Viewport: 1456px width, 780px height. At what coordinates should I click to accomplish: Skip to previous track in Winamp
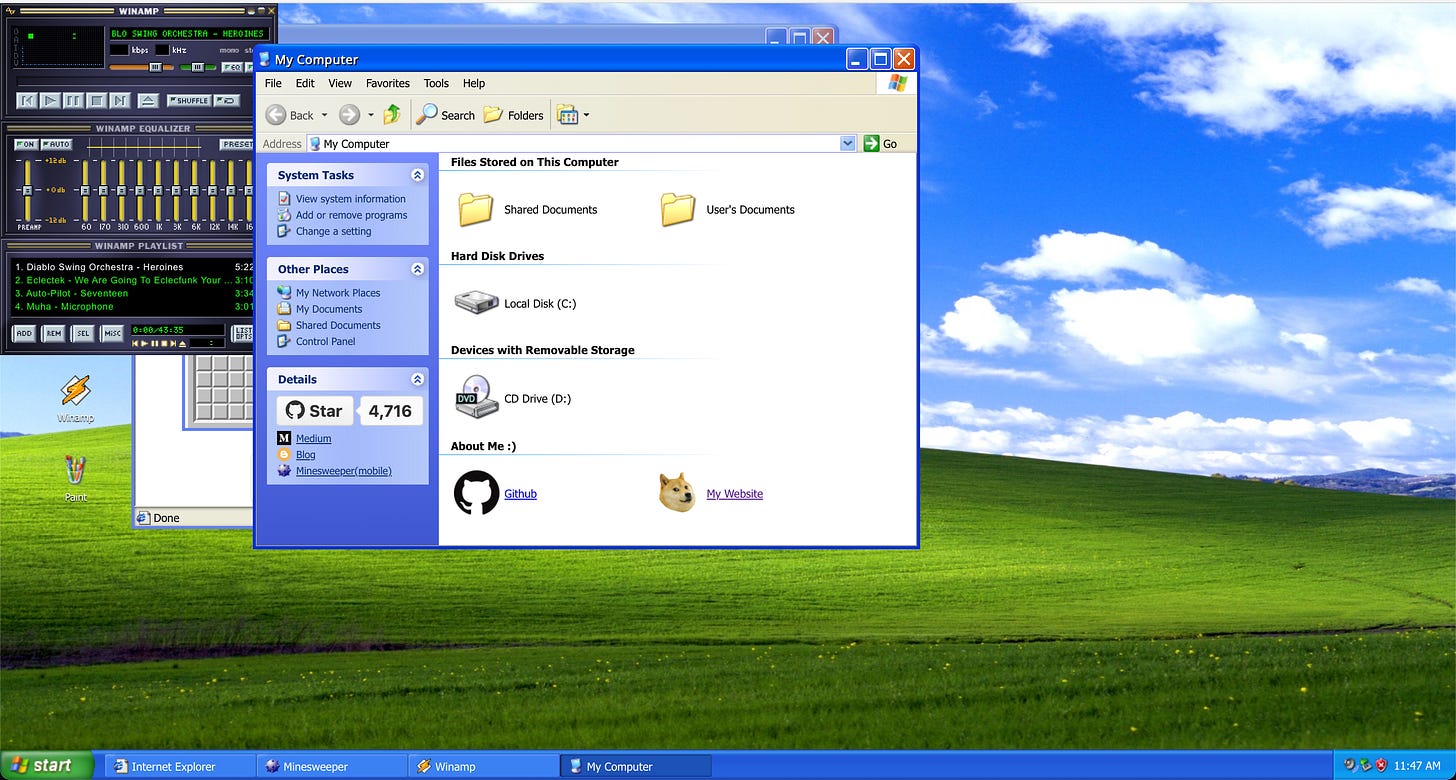(27, 100)
